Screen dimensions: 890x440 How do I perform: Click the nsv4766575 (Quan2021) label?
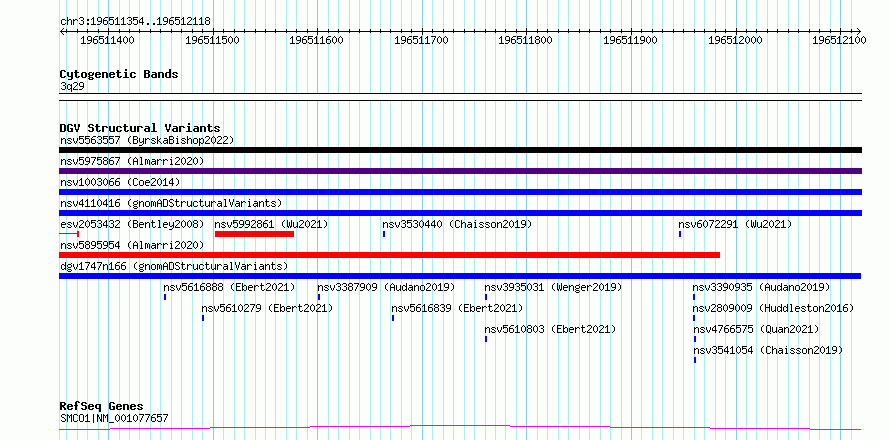tap(755, 329)
